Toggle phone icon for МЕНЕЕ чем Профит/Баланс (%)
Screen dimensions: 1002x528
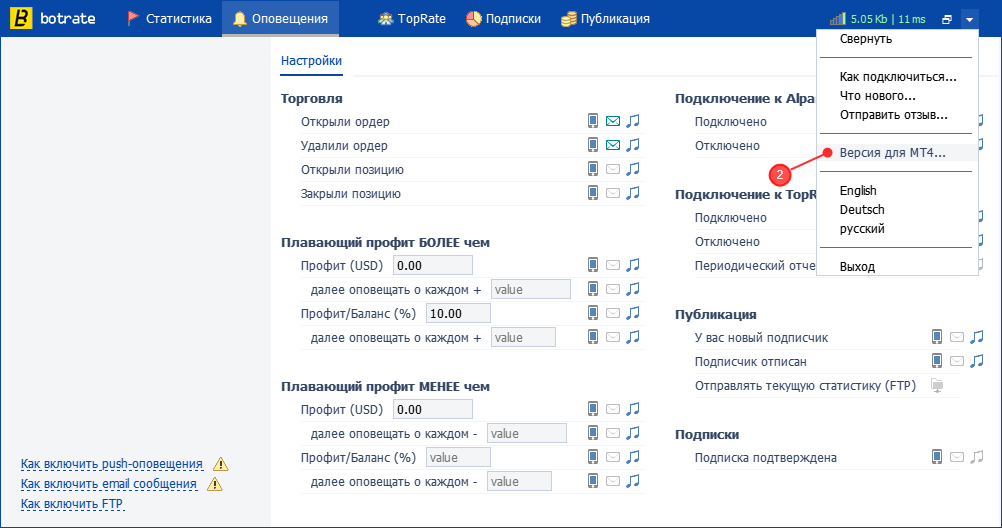(593, 456)
